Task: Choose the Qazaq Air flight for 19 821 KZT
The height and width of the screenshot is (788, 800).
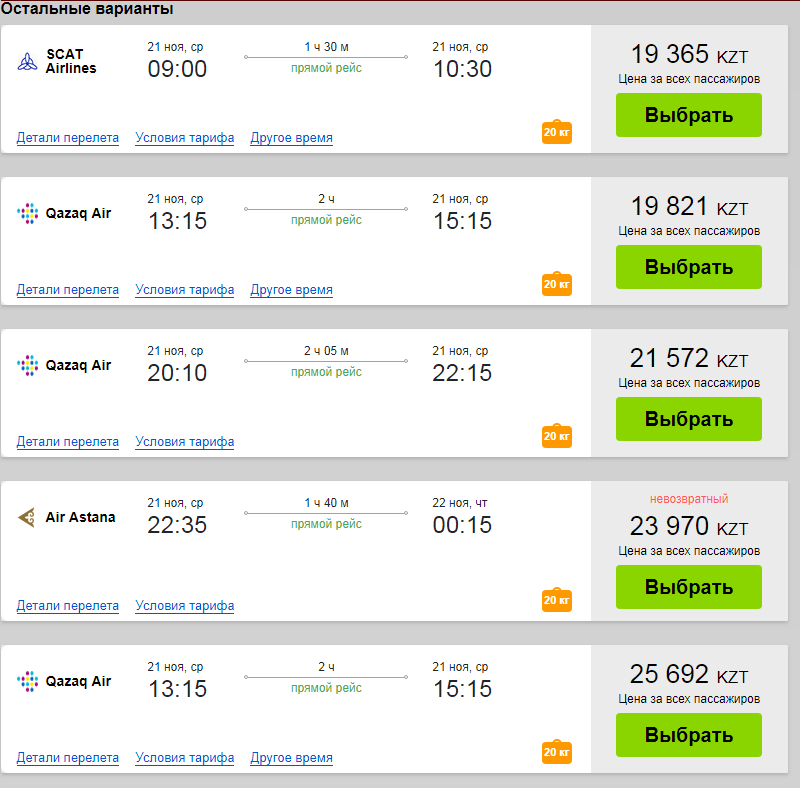Action: point(689,267)
